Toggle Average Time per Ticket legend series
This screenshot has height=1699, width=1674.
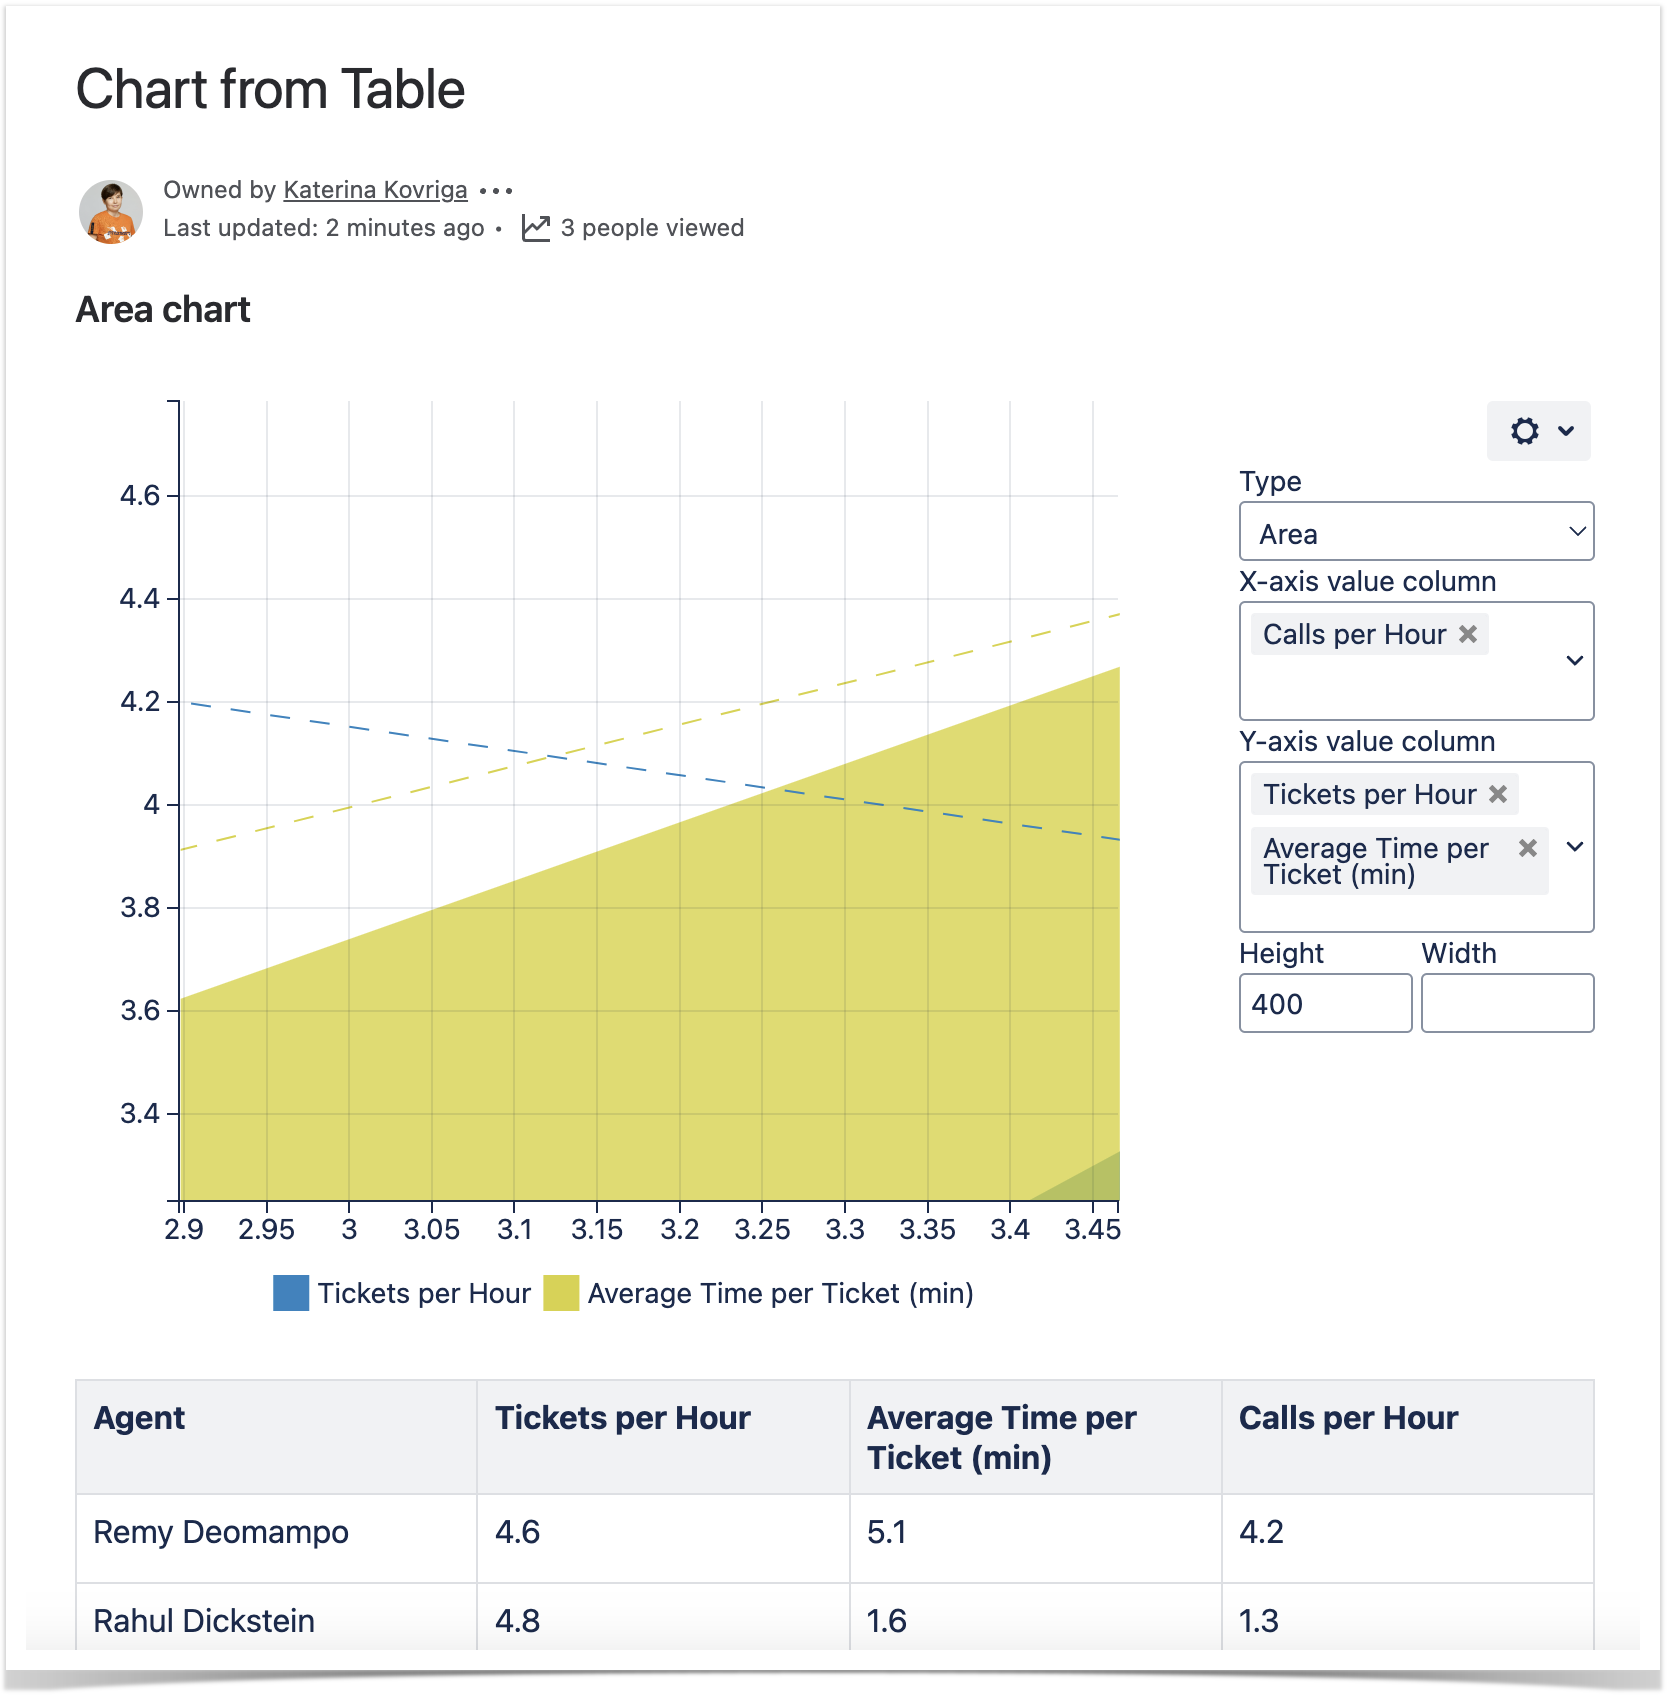[x=760, y=1293]
